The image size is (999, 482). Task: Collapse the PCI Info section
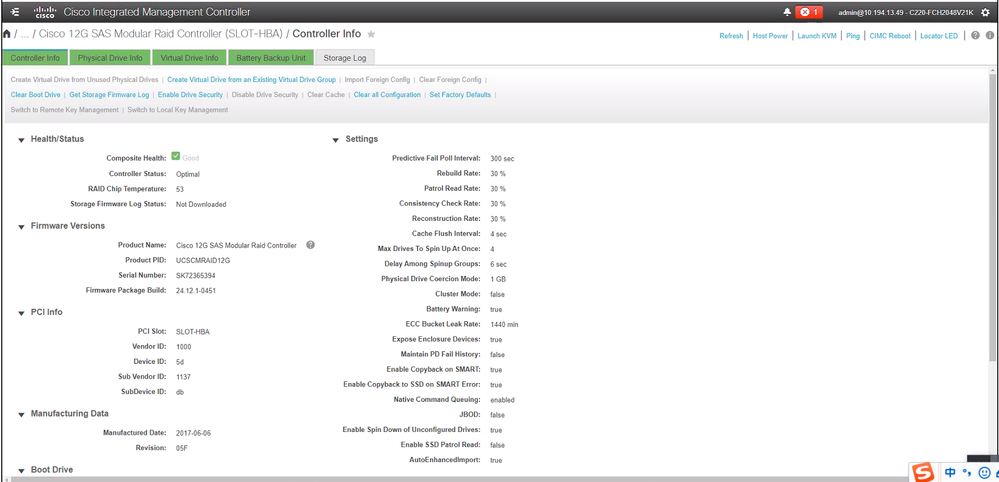[x=21, y=313]
